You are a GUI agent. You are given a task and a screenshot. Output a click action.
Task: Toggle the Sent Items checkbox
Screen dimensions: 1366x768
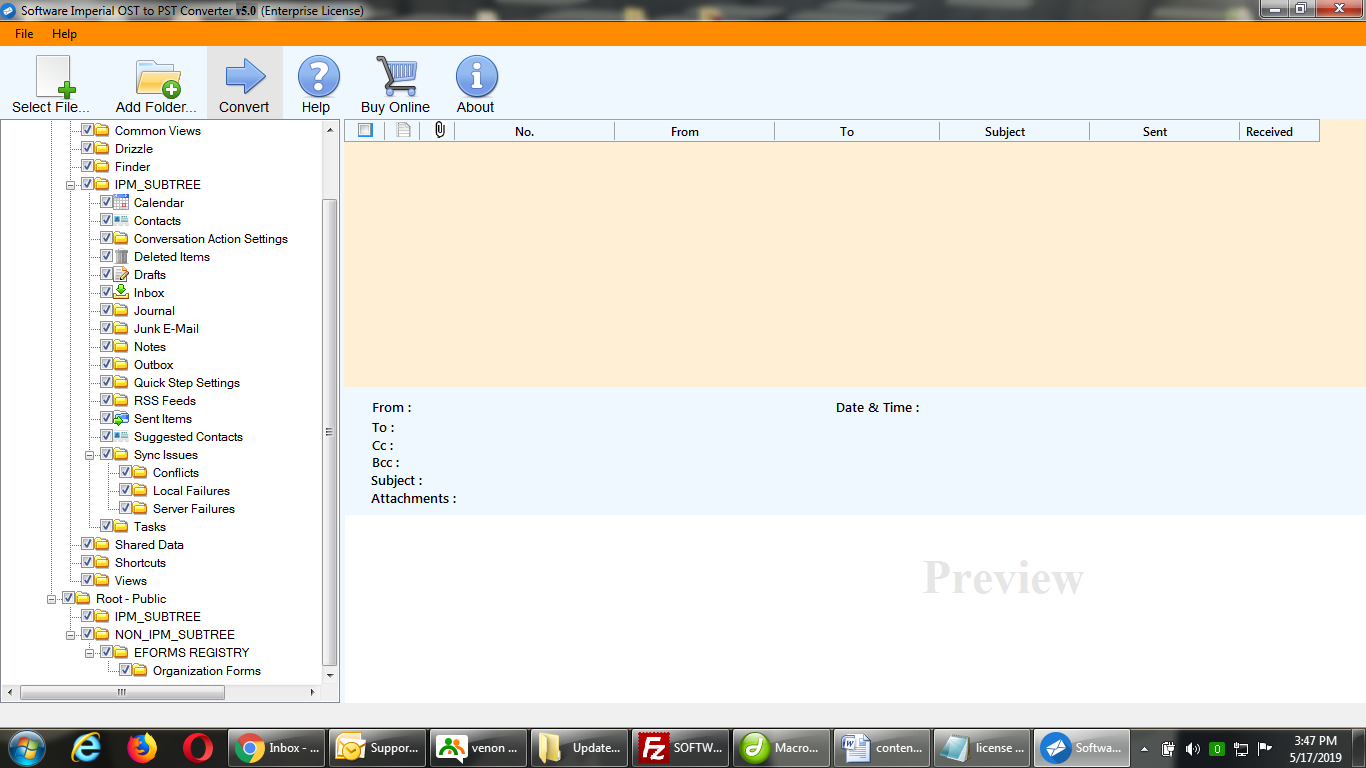coord(106,418)
